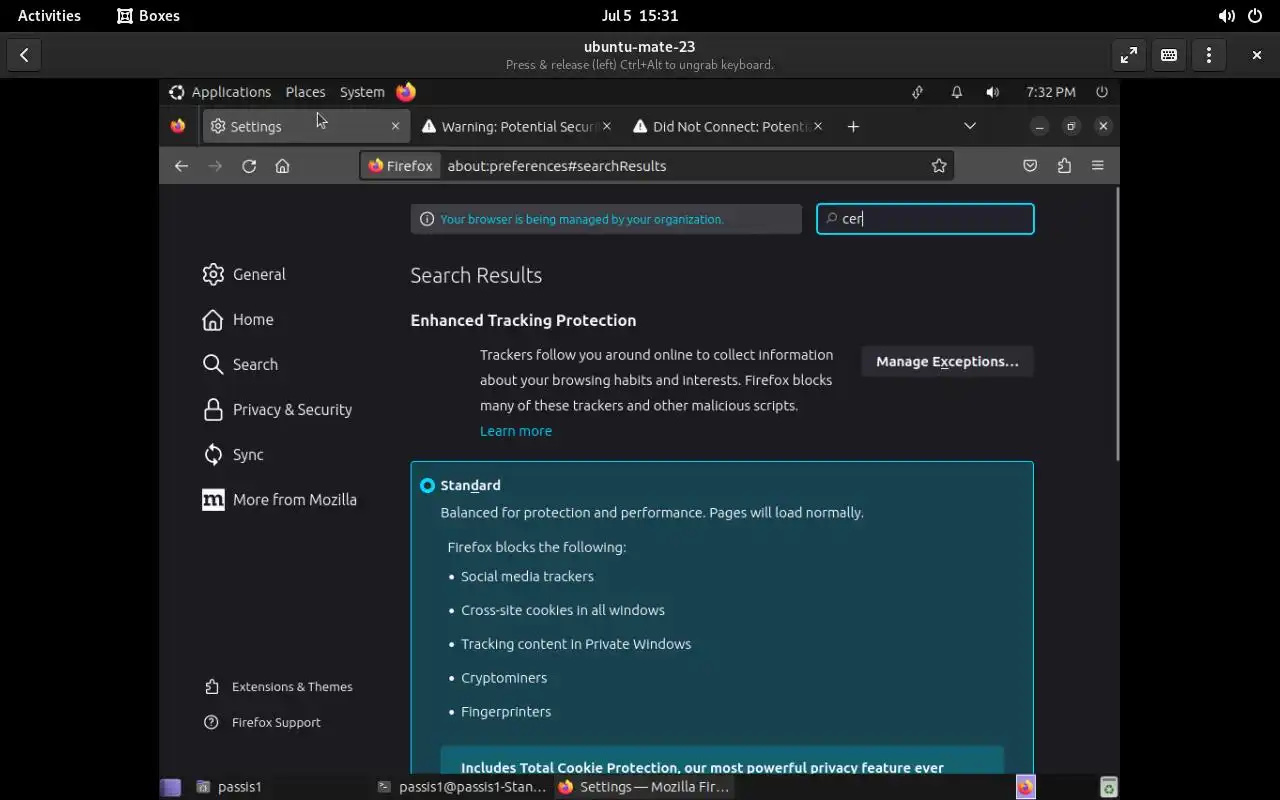Screen dimensions: 1280x800
Task: Open Privacy & Security settings
Action: tap(277, 409)
